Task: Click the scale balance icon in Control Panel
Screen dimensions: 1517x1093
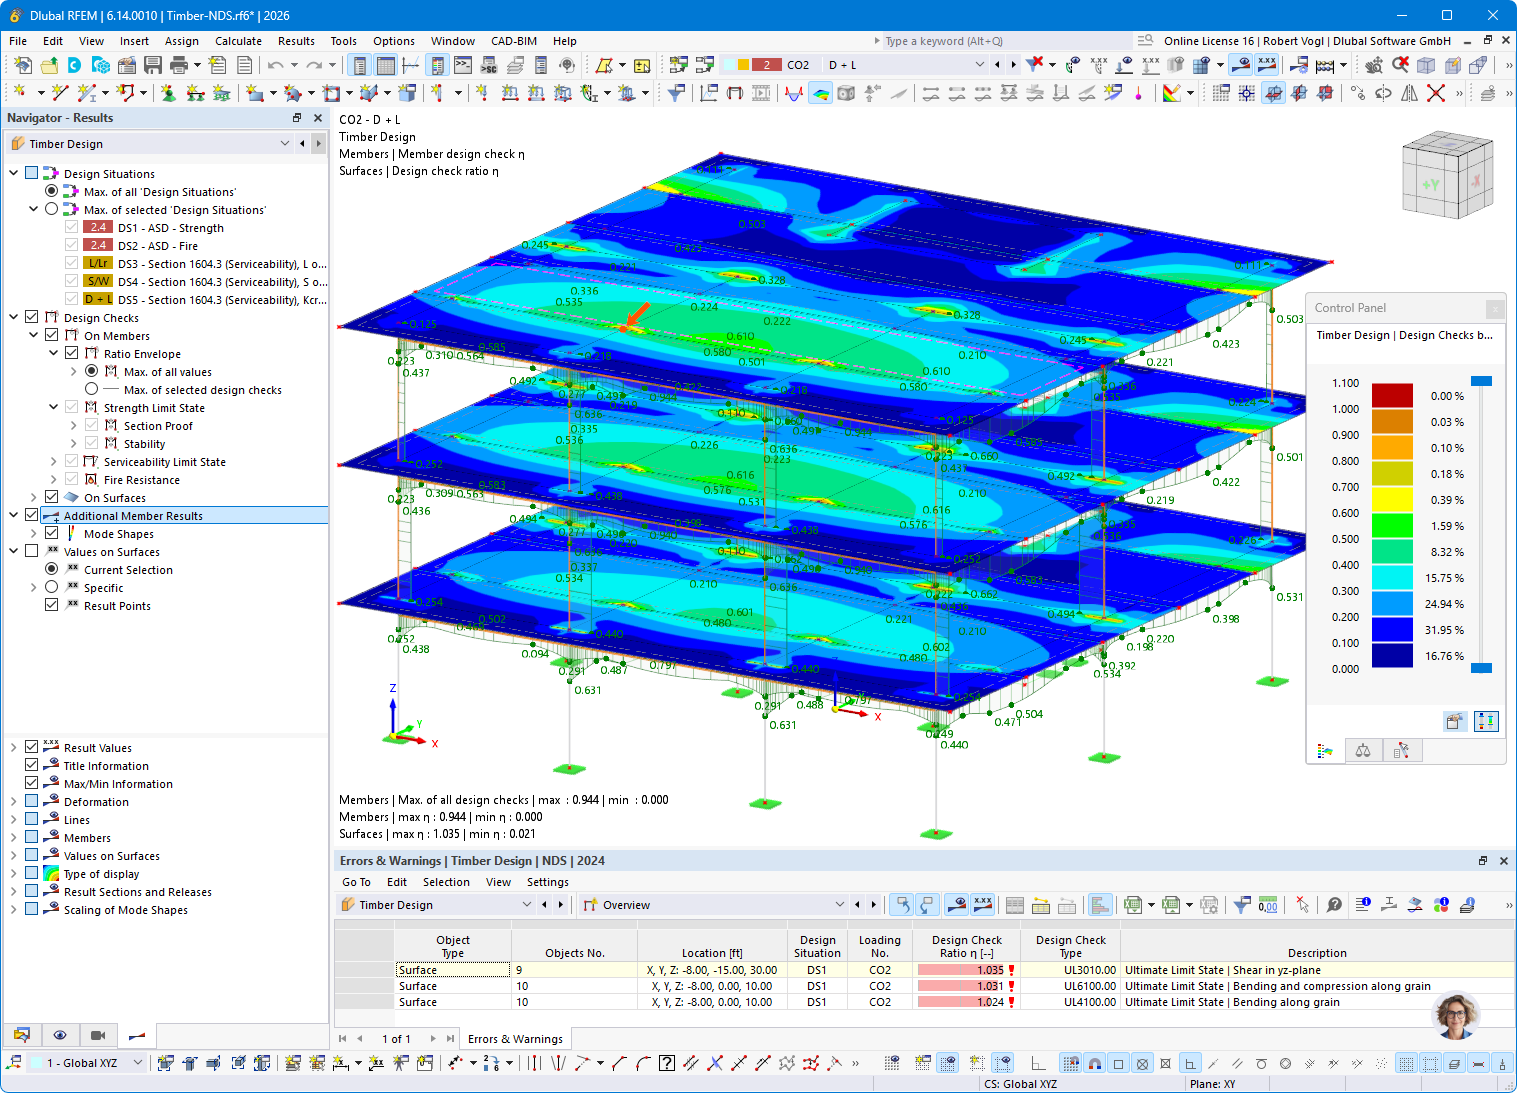Action: (1363, 750)
